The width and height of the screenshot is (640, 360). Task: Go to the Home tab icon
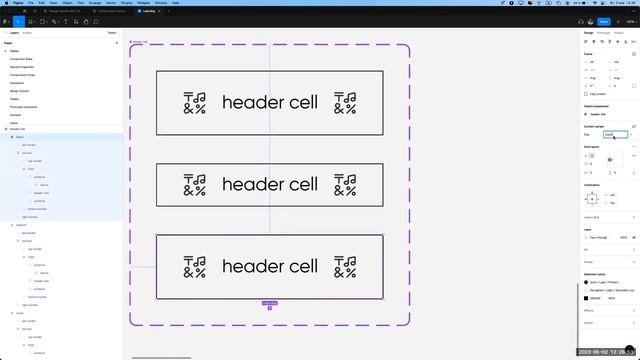pyautogui.click(x=24, y=11)
